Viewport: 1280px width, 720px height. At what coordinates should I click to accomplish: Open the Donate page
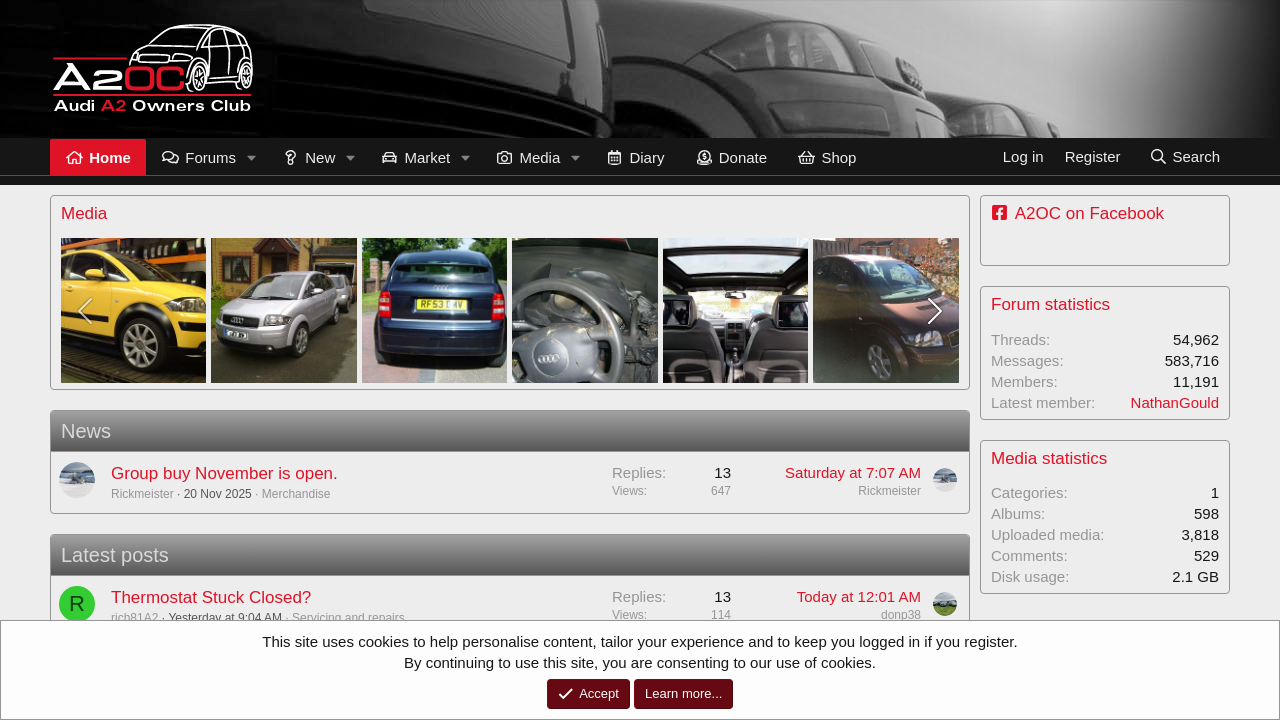click(x=731, y=158)
